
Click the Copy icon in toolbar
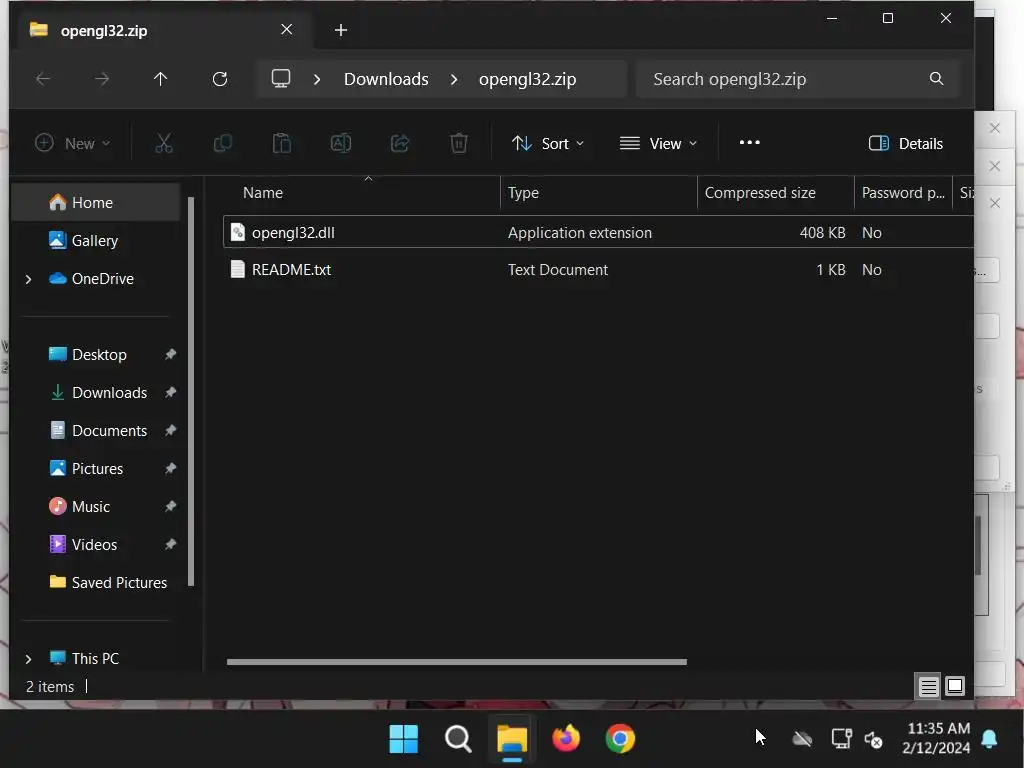pos(223,143)
